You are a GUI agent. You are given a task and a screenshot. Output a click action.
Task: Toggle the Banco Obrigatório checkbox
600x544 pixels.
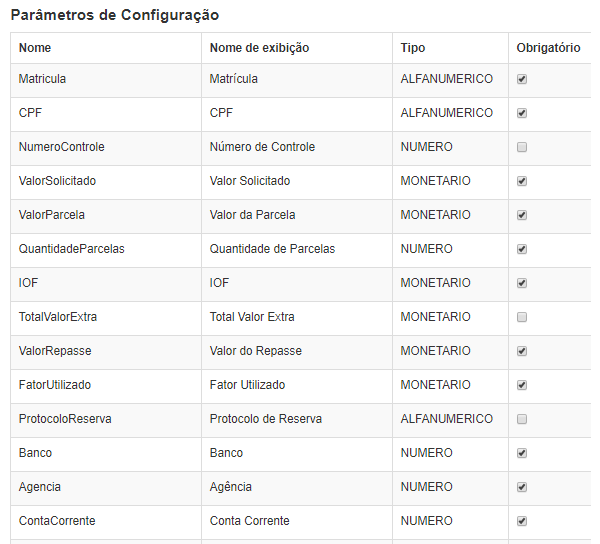pos(522,453)
